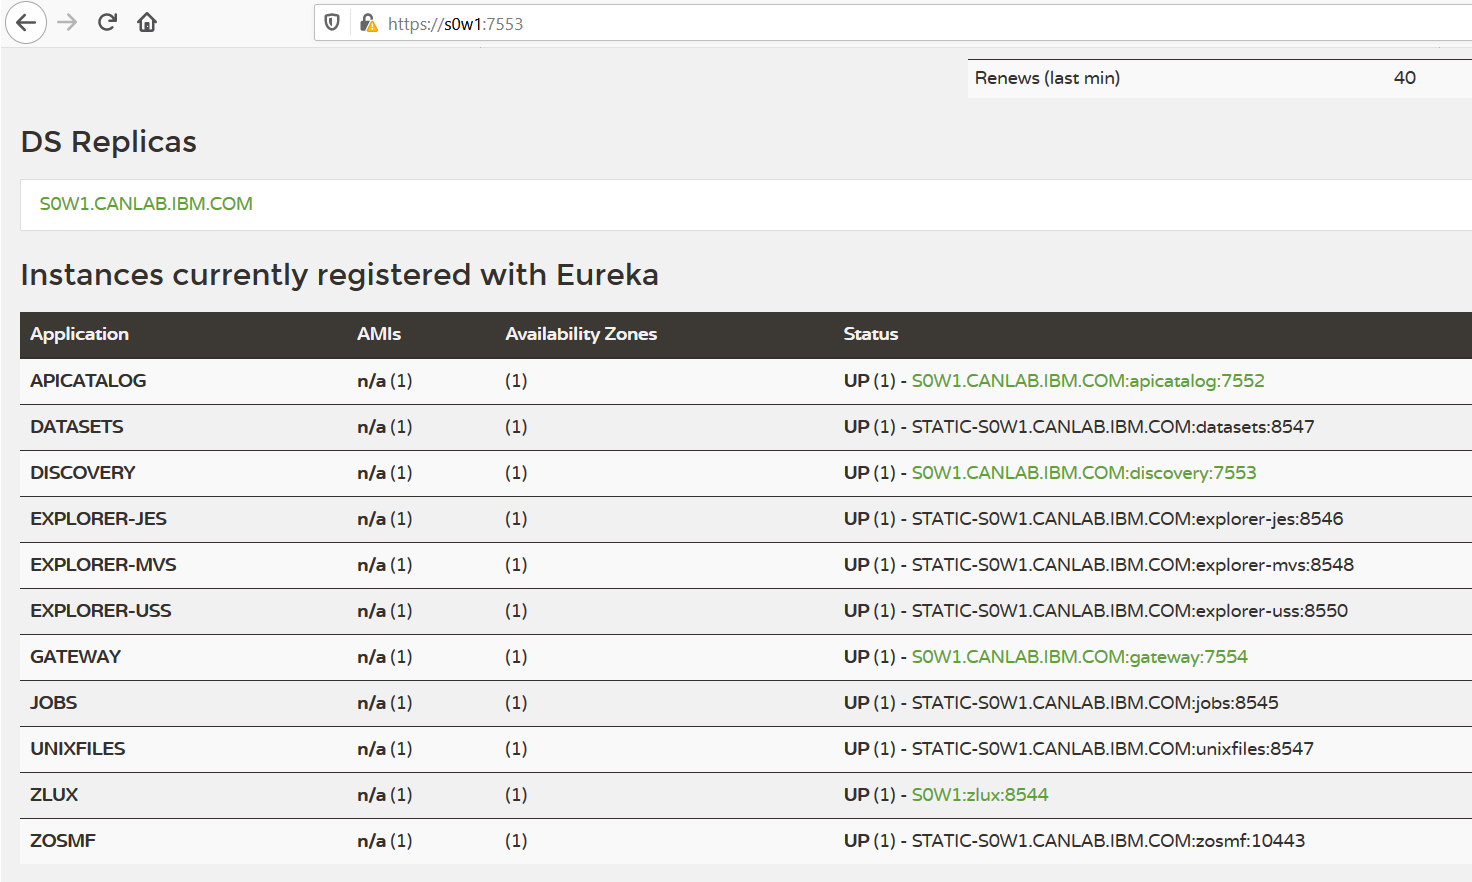
Task: Click the browser forward arrow button
Action: pos(67,23)
